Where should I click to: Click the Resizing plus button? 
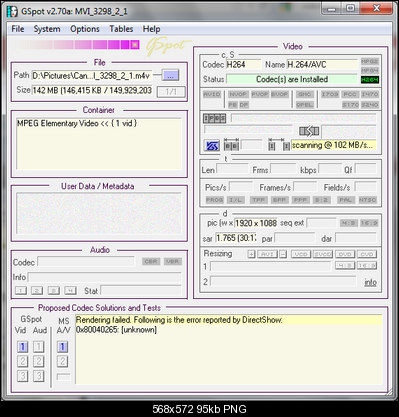click(252, 254)
